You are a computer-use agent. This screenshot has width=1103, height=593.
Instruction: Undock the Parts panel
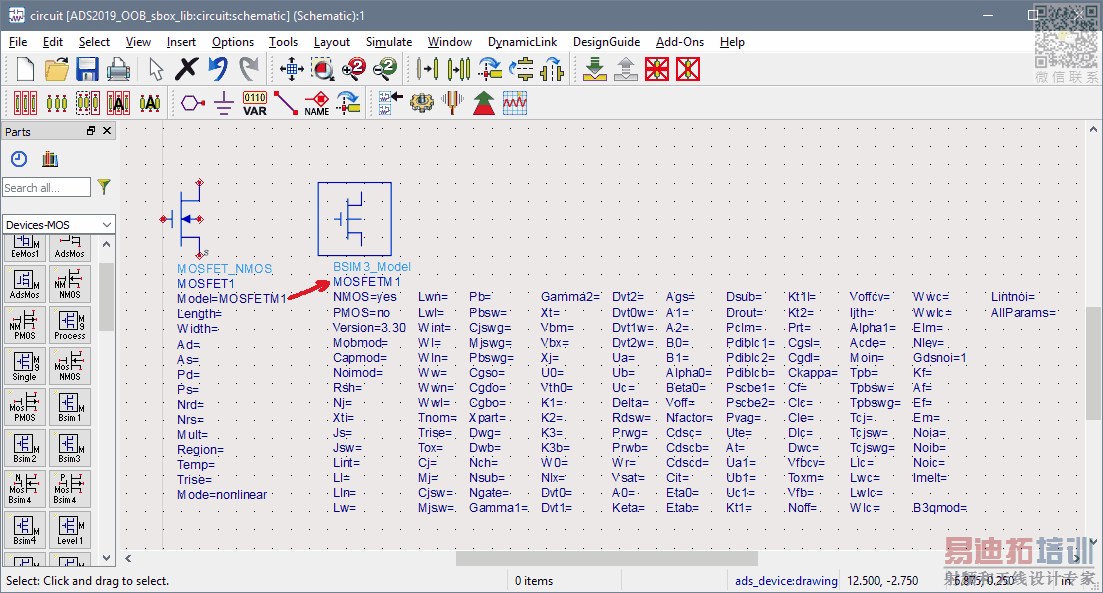(x=91, y=131)
